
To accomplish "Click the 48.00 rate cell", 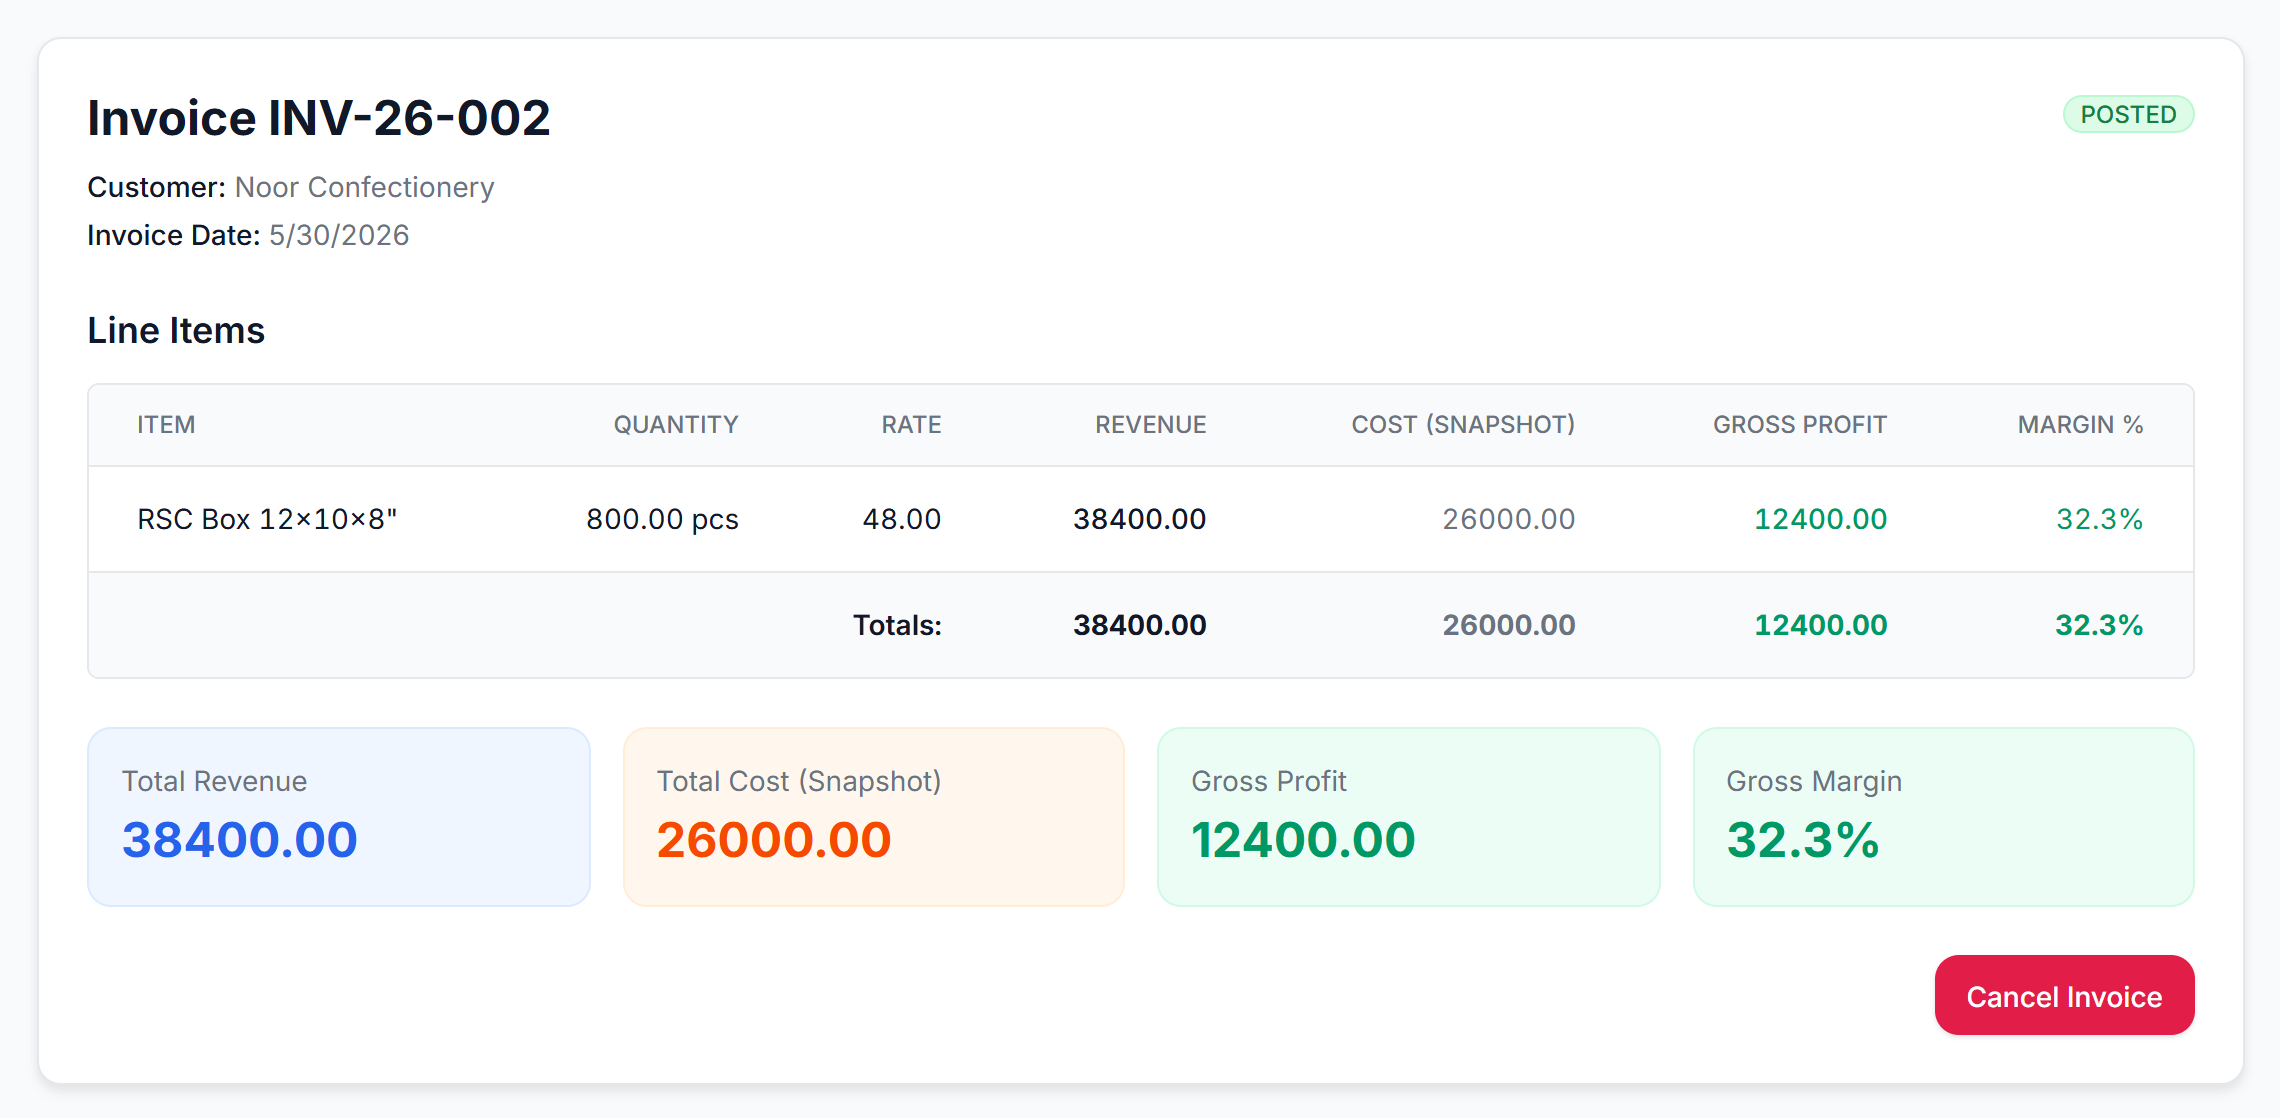I will coord(902,519).
